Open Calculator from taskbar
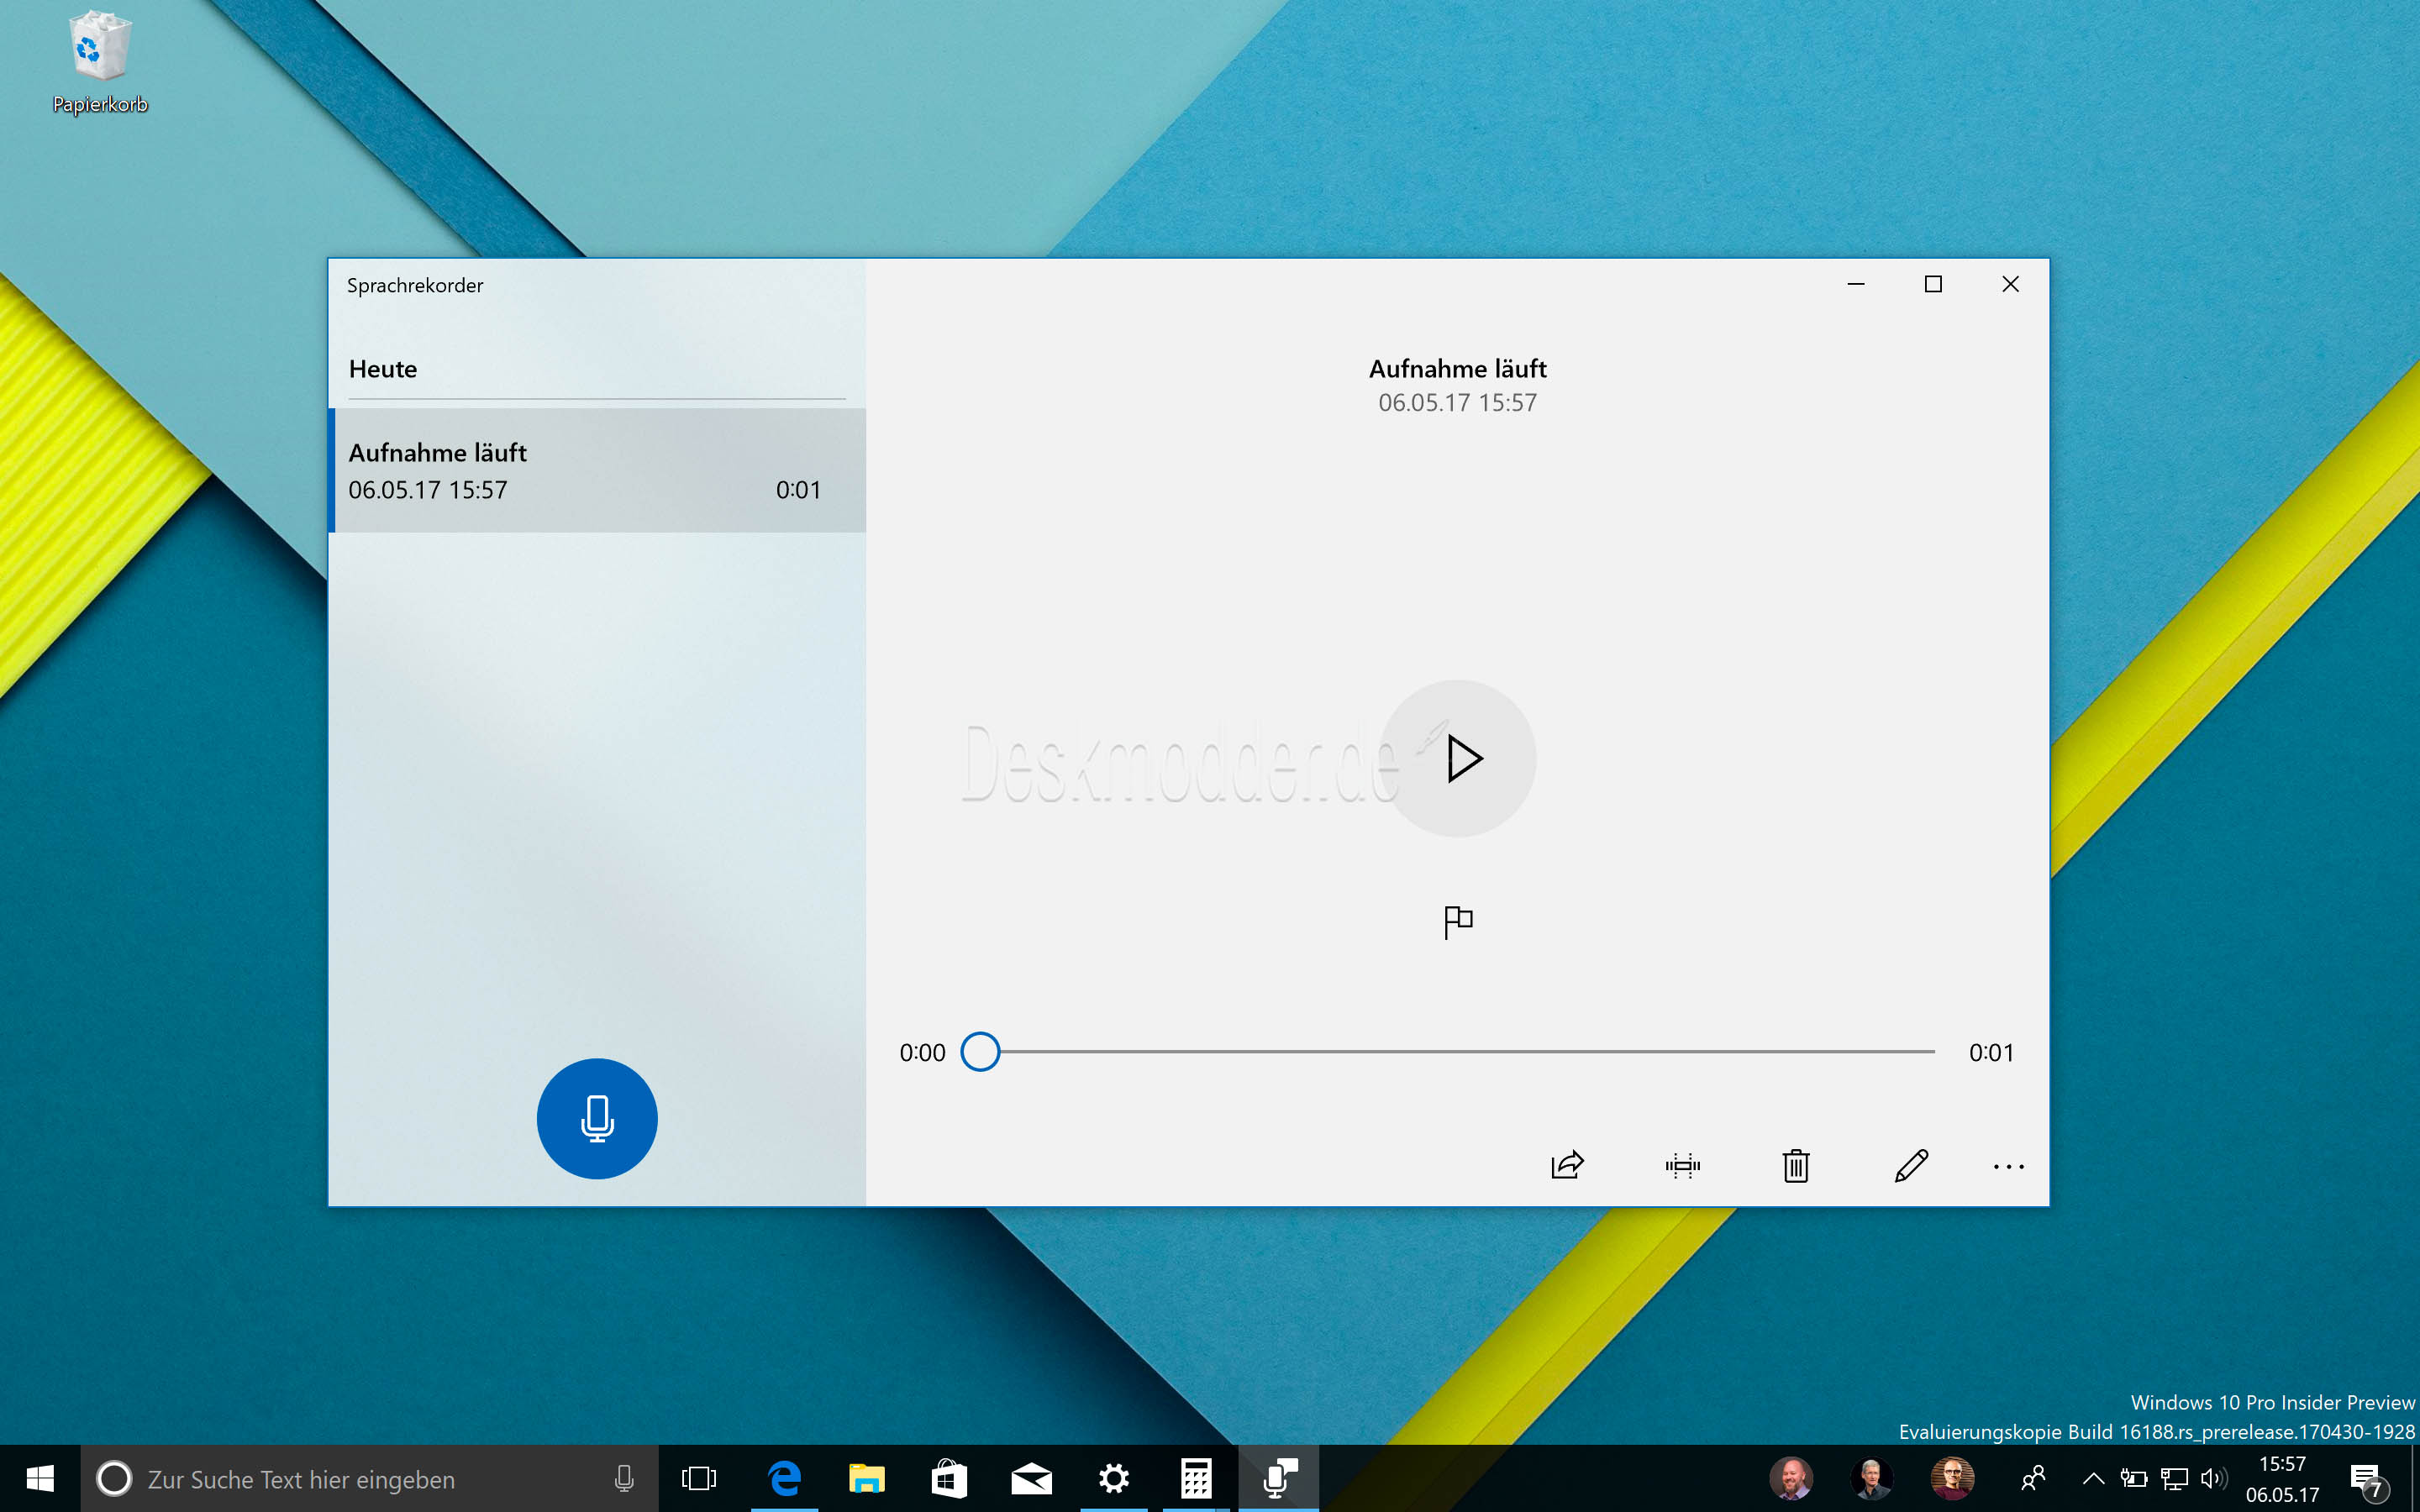The image size is (2420, 1512). tap(1196, 1478)
